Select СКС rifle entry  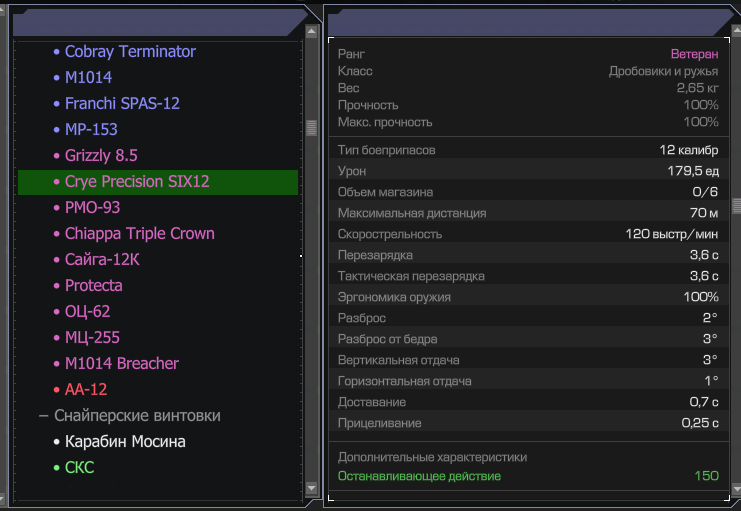(79, 468)
